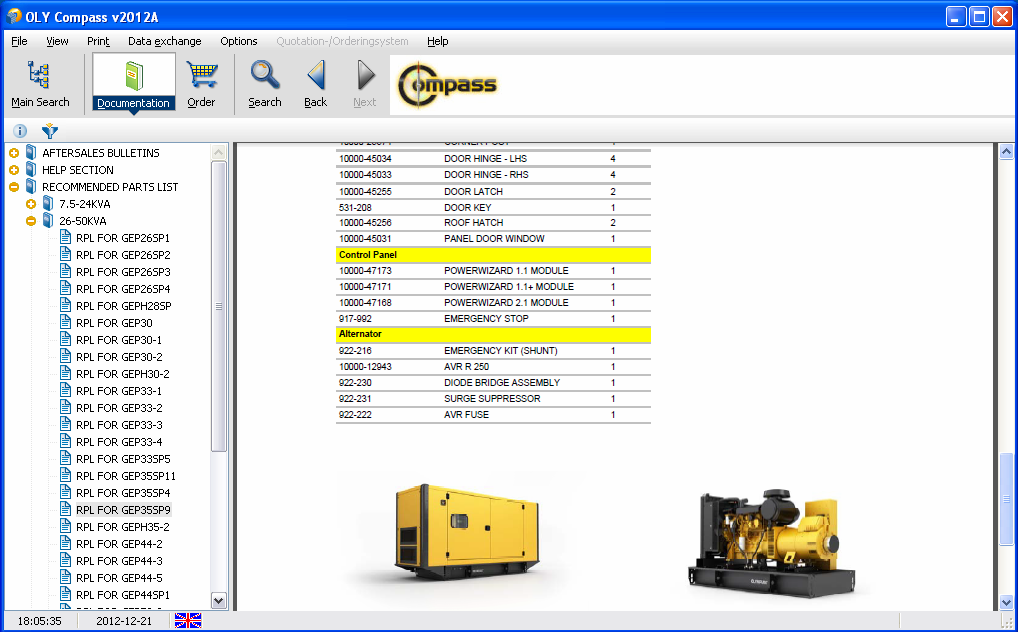Click the document pane scrollbar thumb
Screen dimensions: 1018x632
tap(1006, 499)
